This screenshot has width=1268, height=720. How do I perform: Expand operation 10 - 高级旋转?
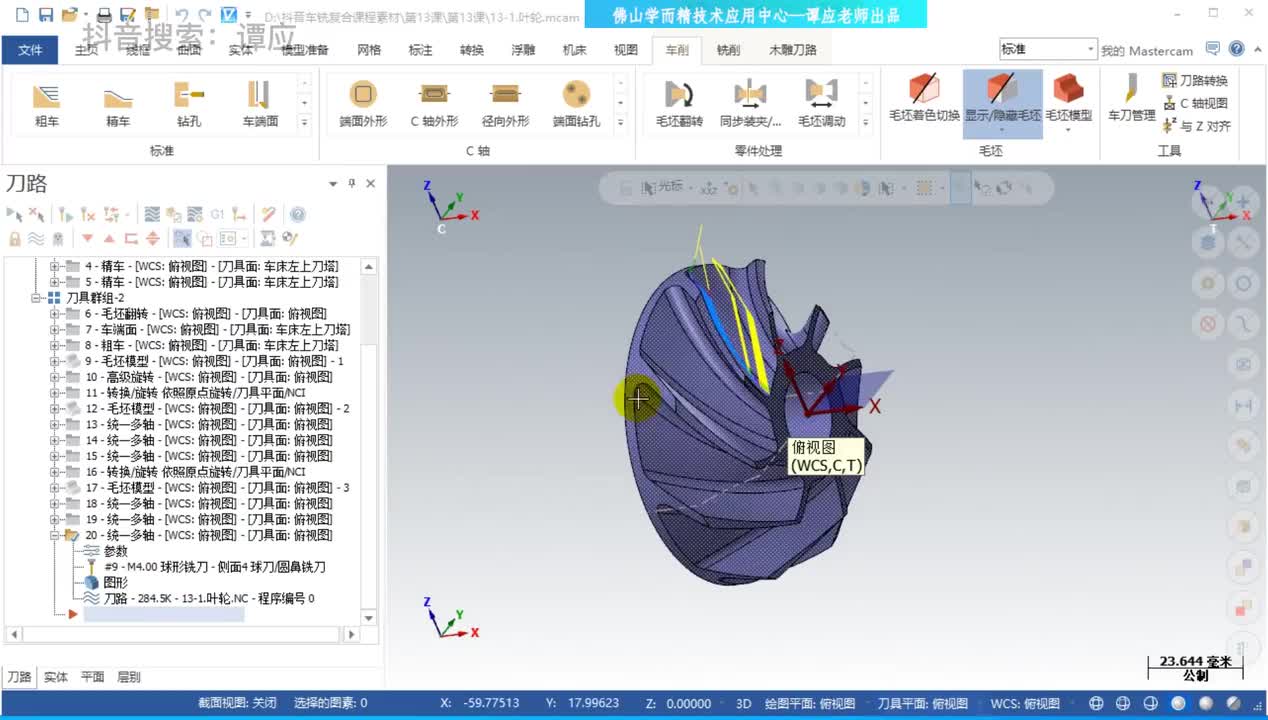[55, 377]
